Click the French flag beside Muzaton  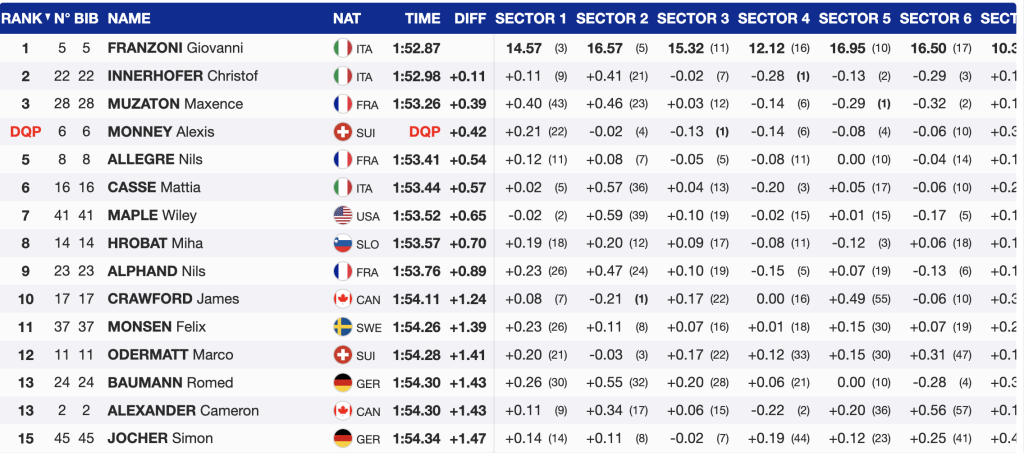click(x=342, y=104)
